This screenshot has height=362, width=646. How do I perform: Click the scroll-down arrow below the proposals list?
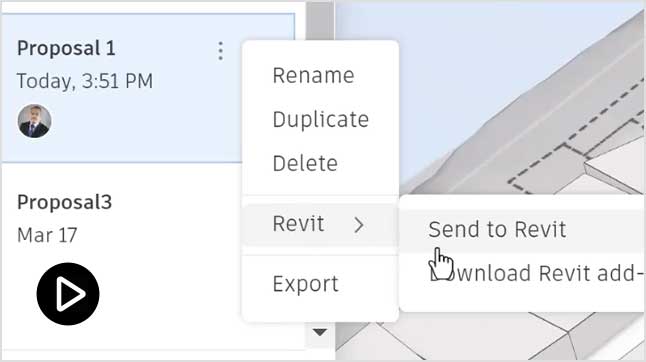(x=319, y=332)
